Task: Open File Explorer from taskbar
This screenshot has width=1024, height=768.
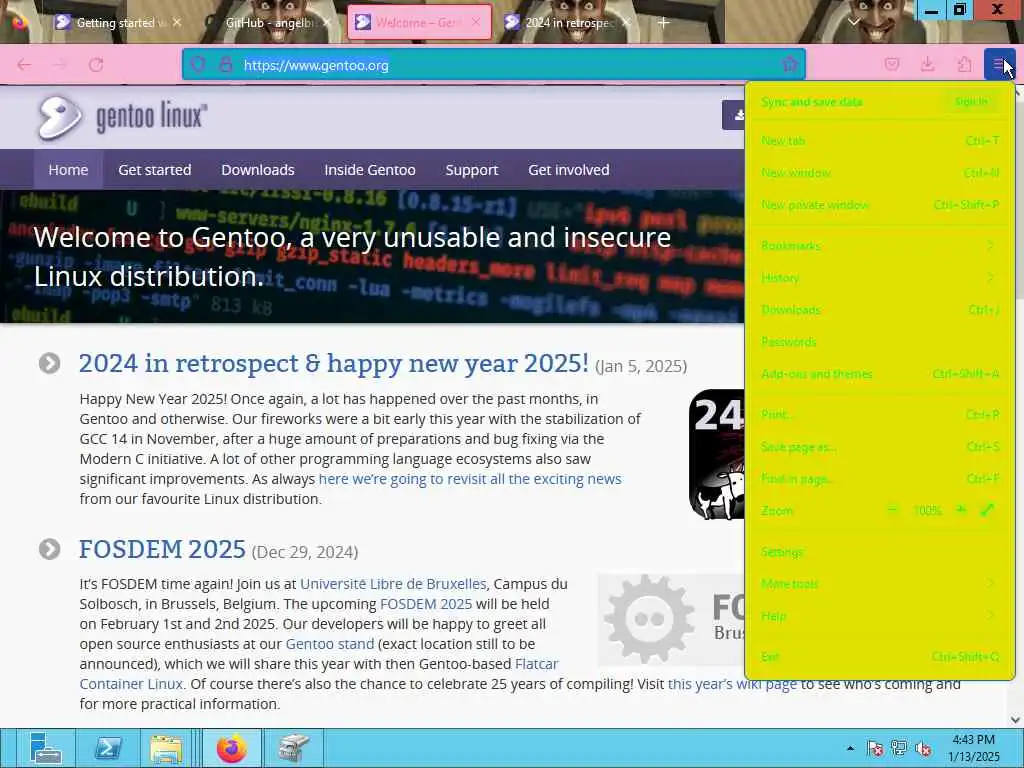Action: click(166, 748)
